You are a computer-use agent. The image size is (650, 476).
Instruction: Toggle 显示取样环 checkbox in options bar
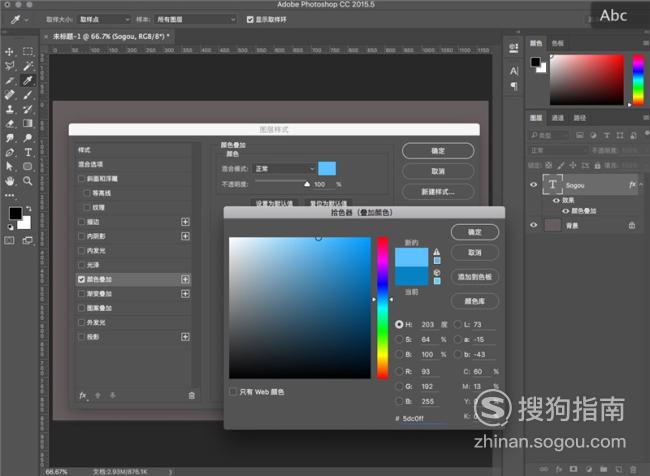click(x=250, y=19)
